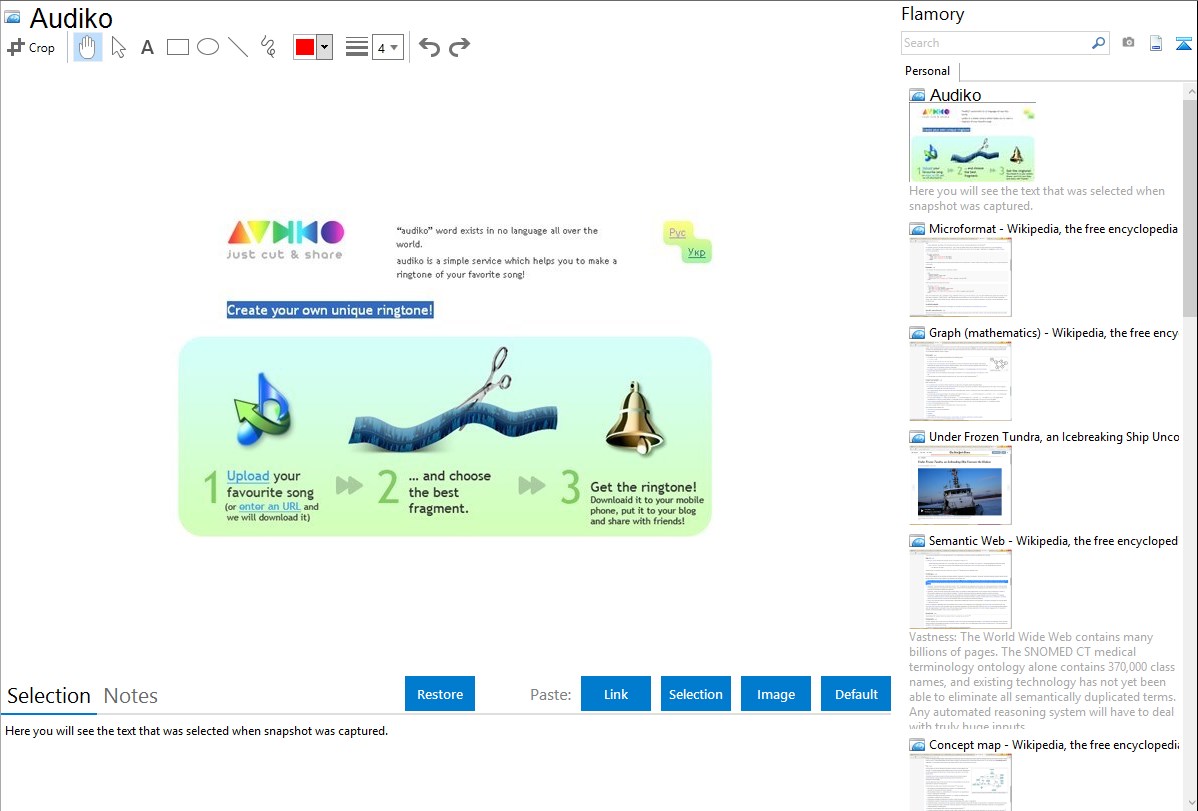The image size is (1198, 811).
Task: Click the Graph (mathematics) item icon
Action: pos(918,333)
